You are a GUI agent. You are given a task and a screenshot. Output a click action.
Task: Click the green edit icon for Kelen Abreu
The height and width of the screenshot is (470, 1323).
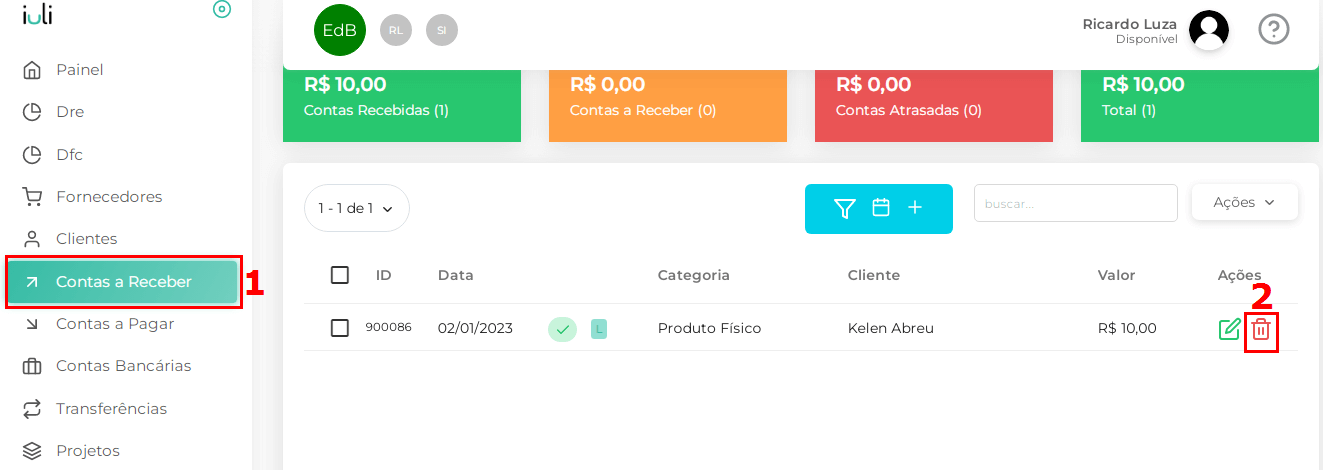coord(1229,328)
